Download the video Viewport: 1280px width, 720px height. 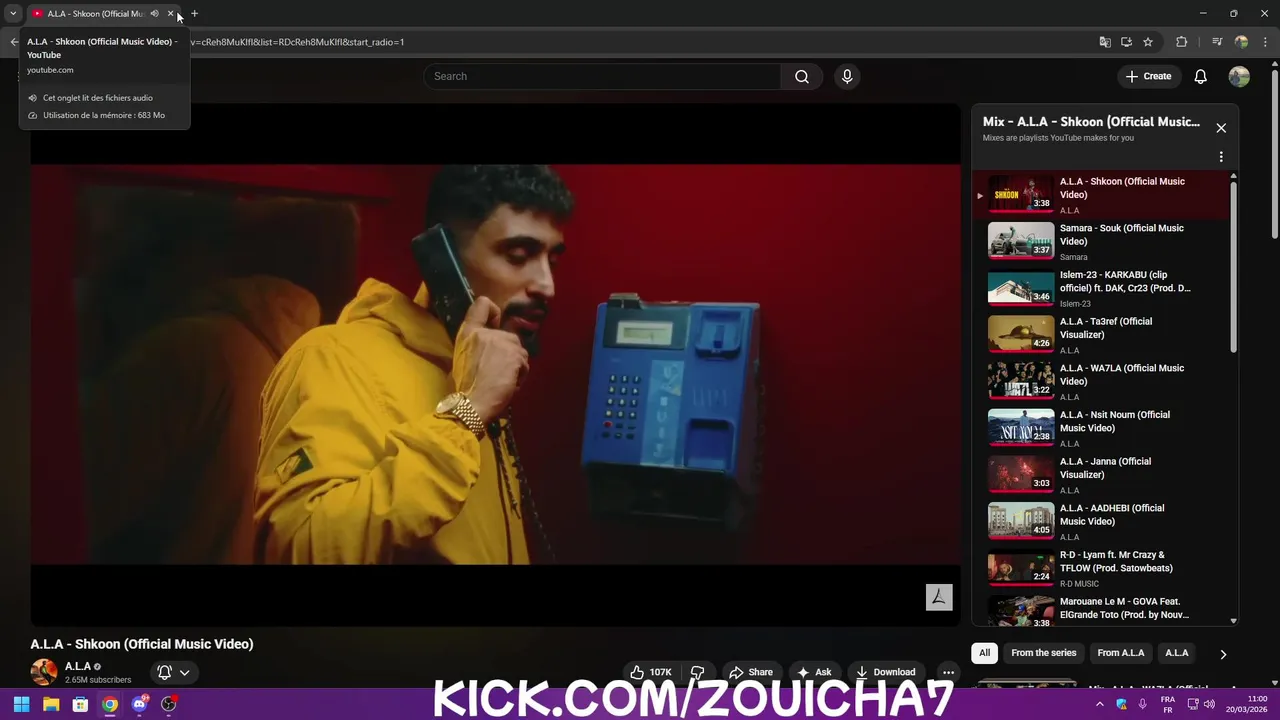pyautogui.click(x=885, y=672)
